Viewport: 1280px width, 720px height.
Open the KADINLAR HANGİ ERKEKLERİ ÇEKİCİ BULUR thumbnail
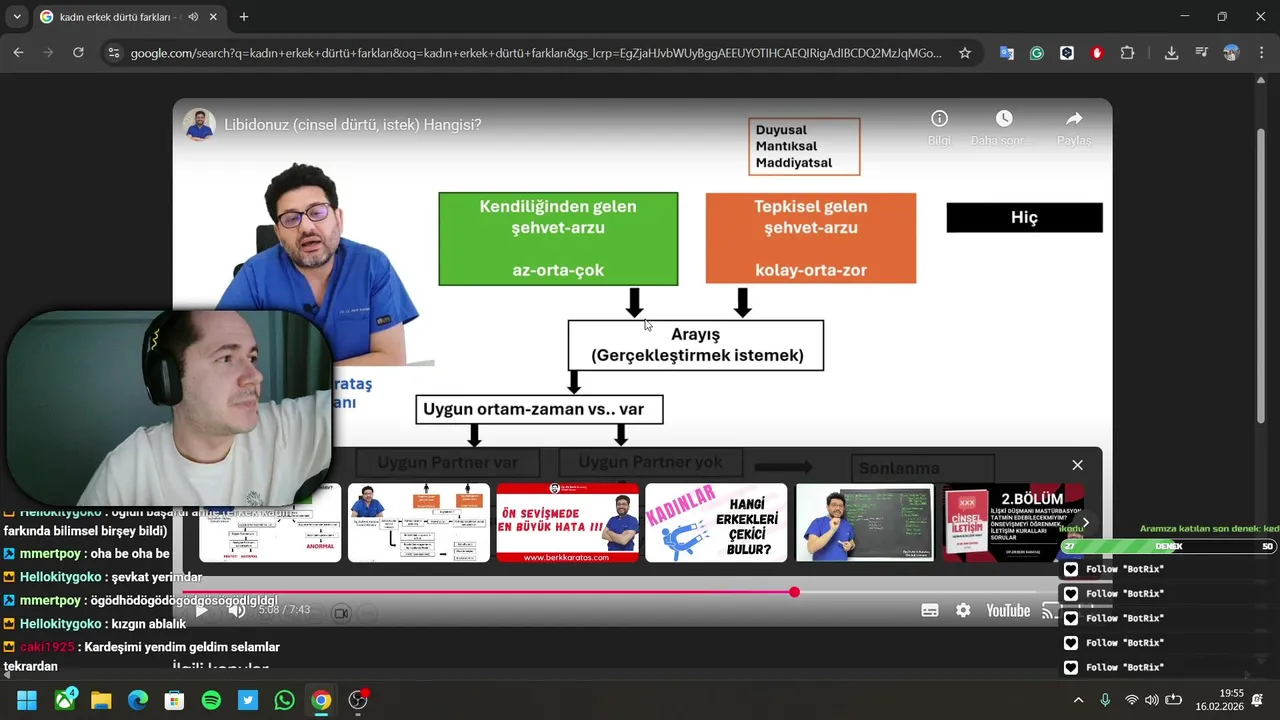tap(716, 523)
